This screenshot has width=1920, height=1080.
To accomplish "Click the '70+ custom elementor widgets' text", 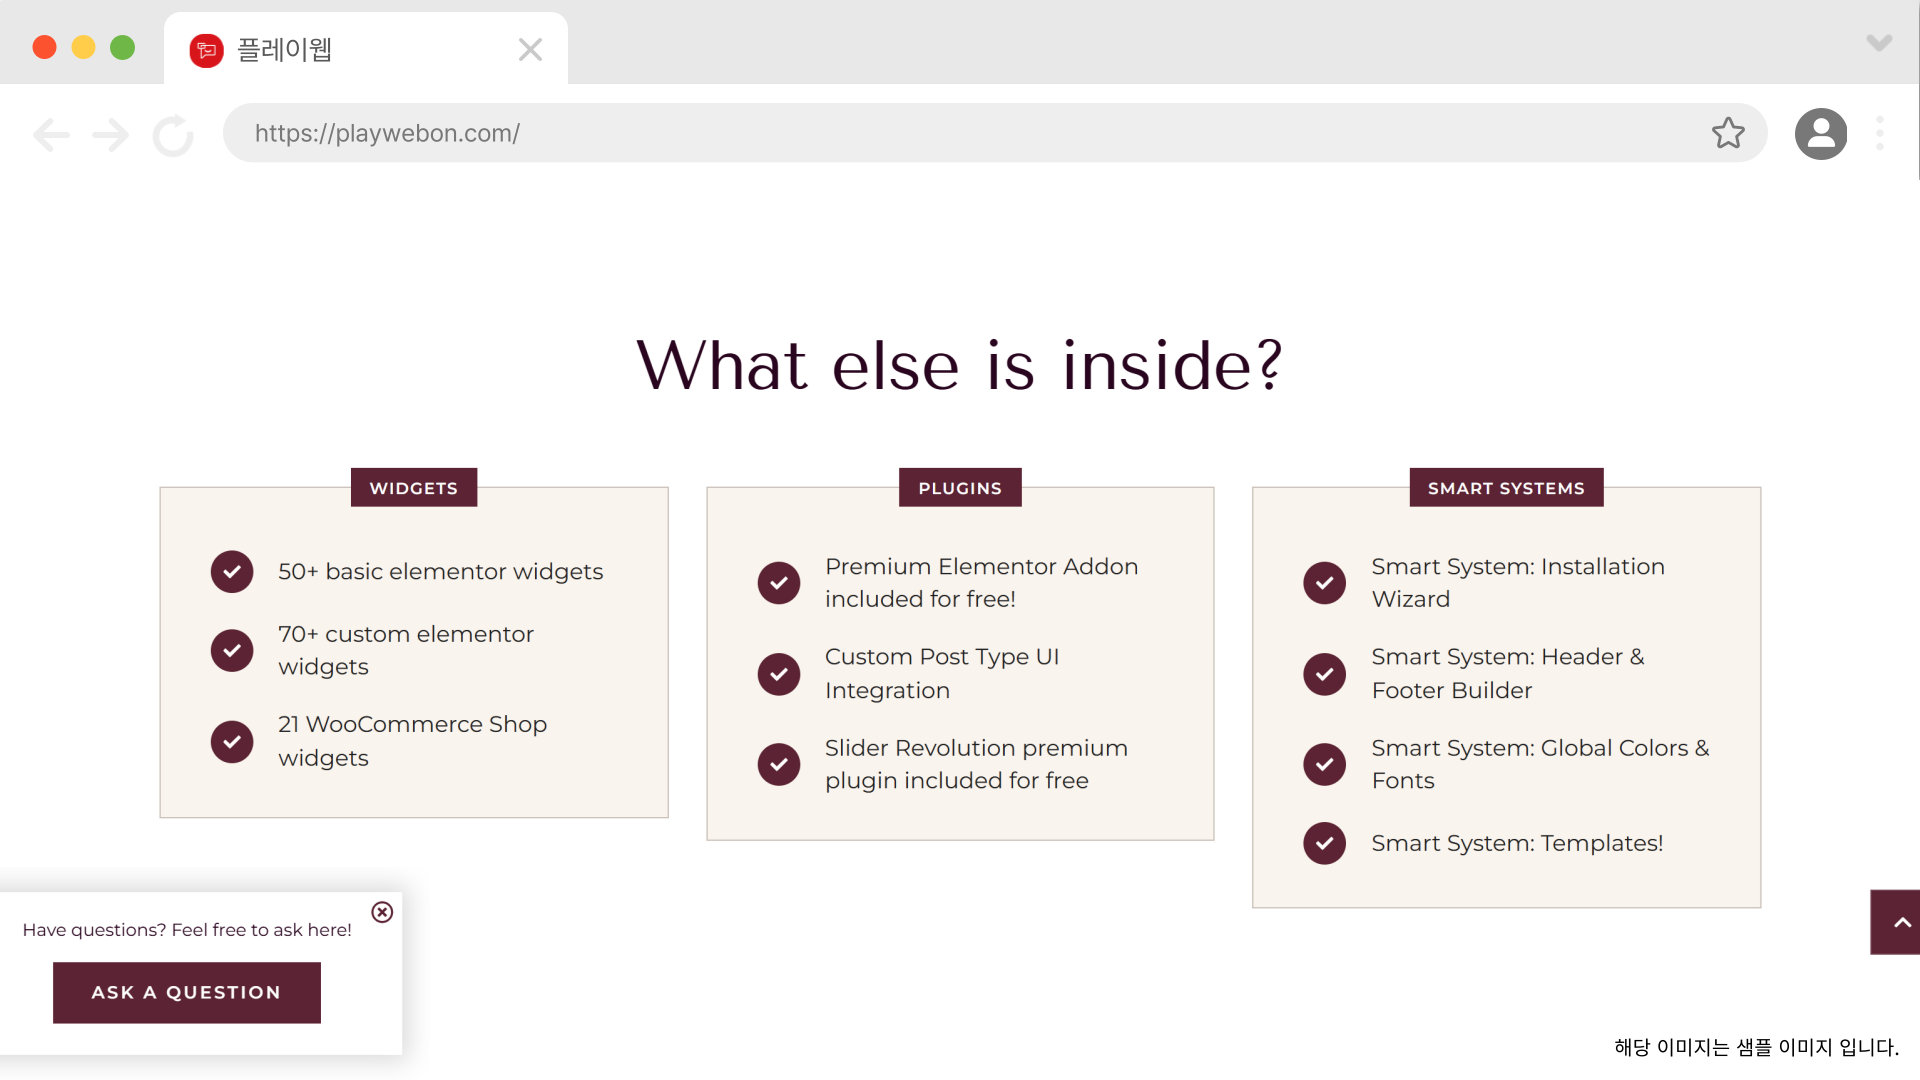I will pyautogui.click(x=406, y=650).
